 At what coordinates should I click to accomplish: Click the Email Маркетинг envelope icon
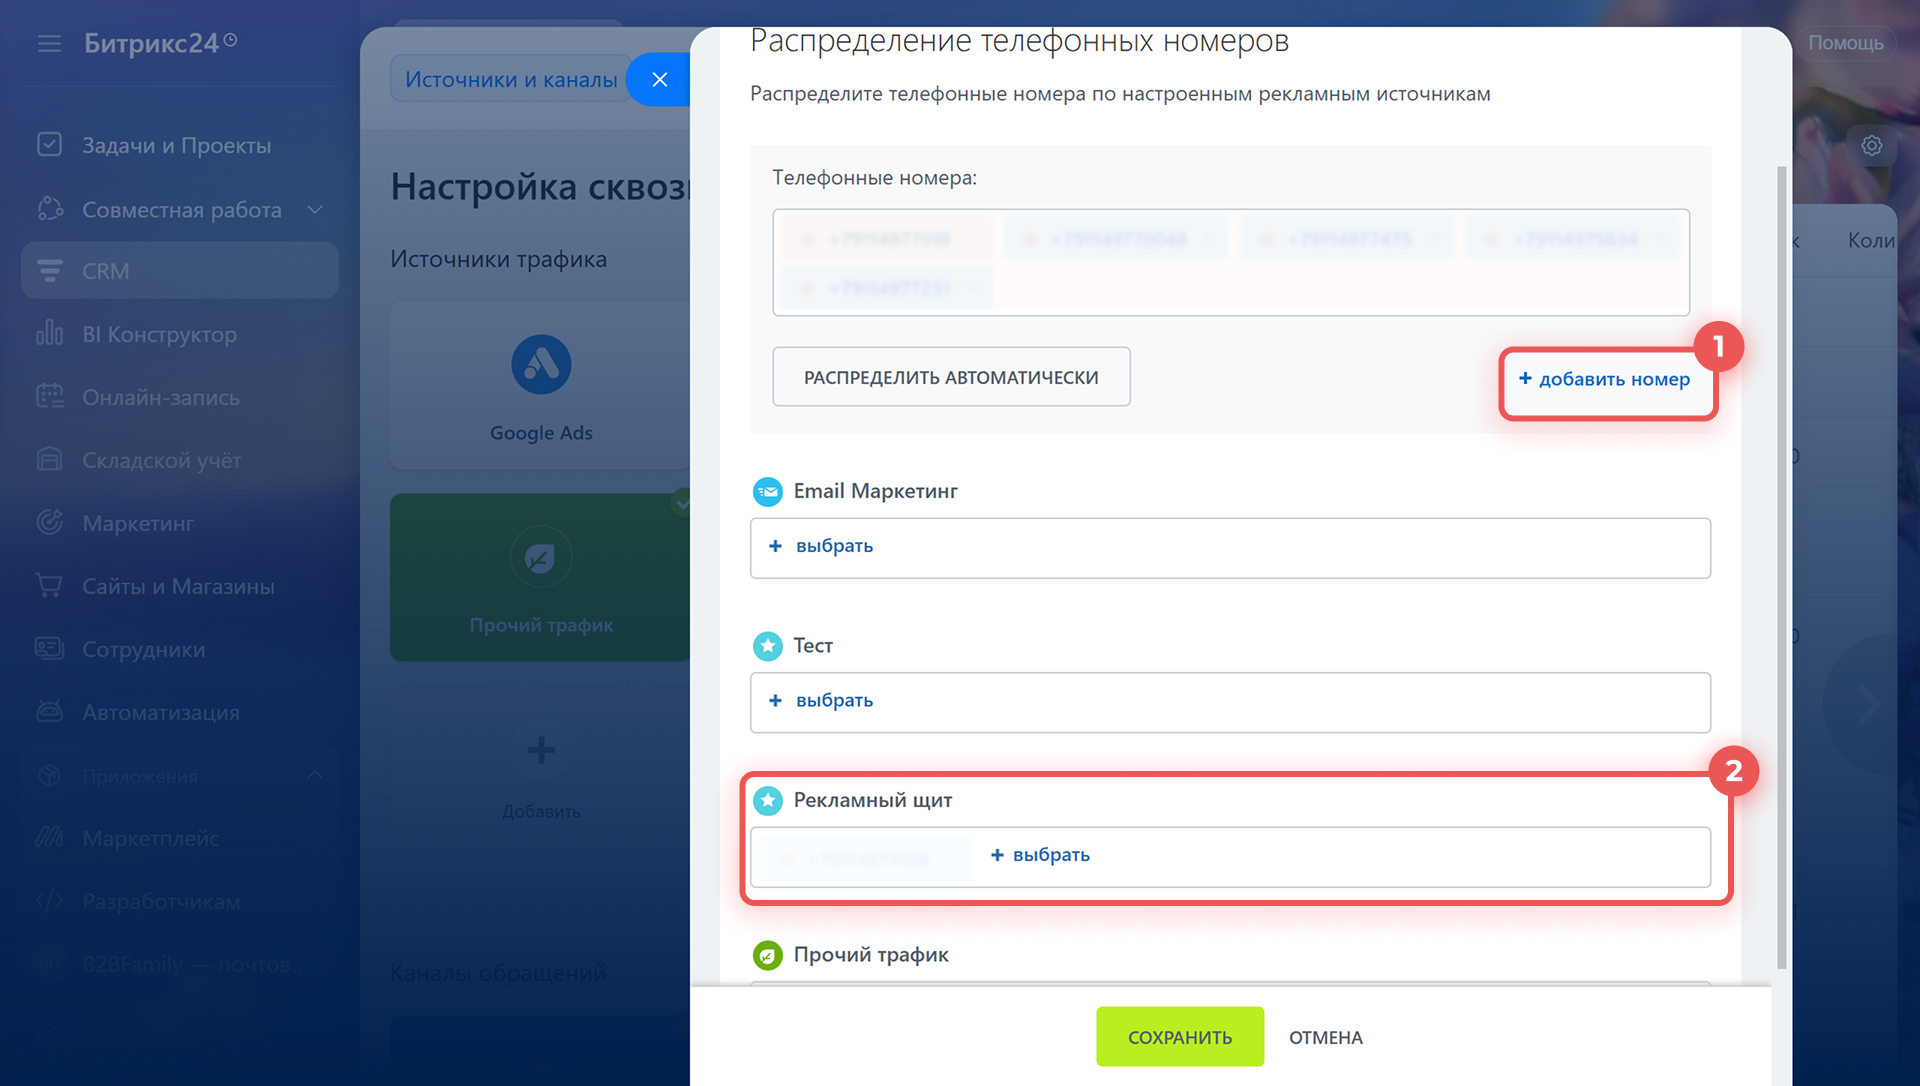767,491
